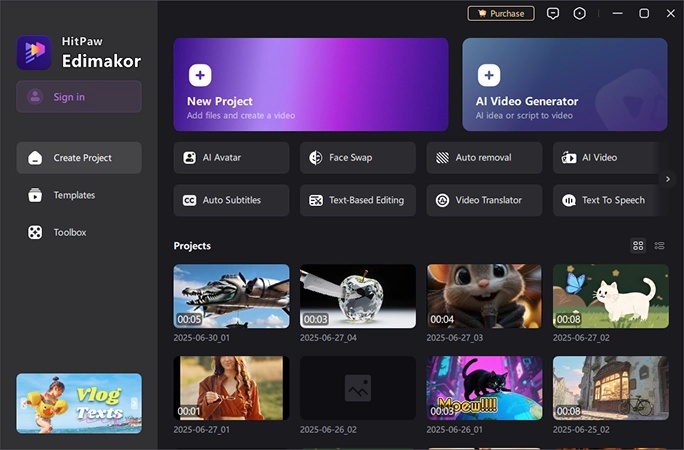
Task: Click the Sign in button
Action: tap(79, 96)
